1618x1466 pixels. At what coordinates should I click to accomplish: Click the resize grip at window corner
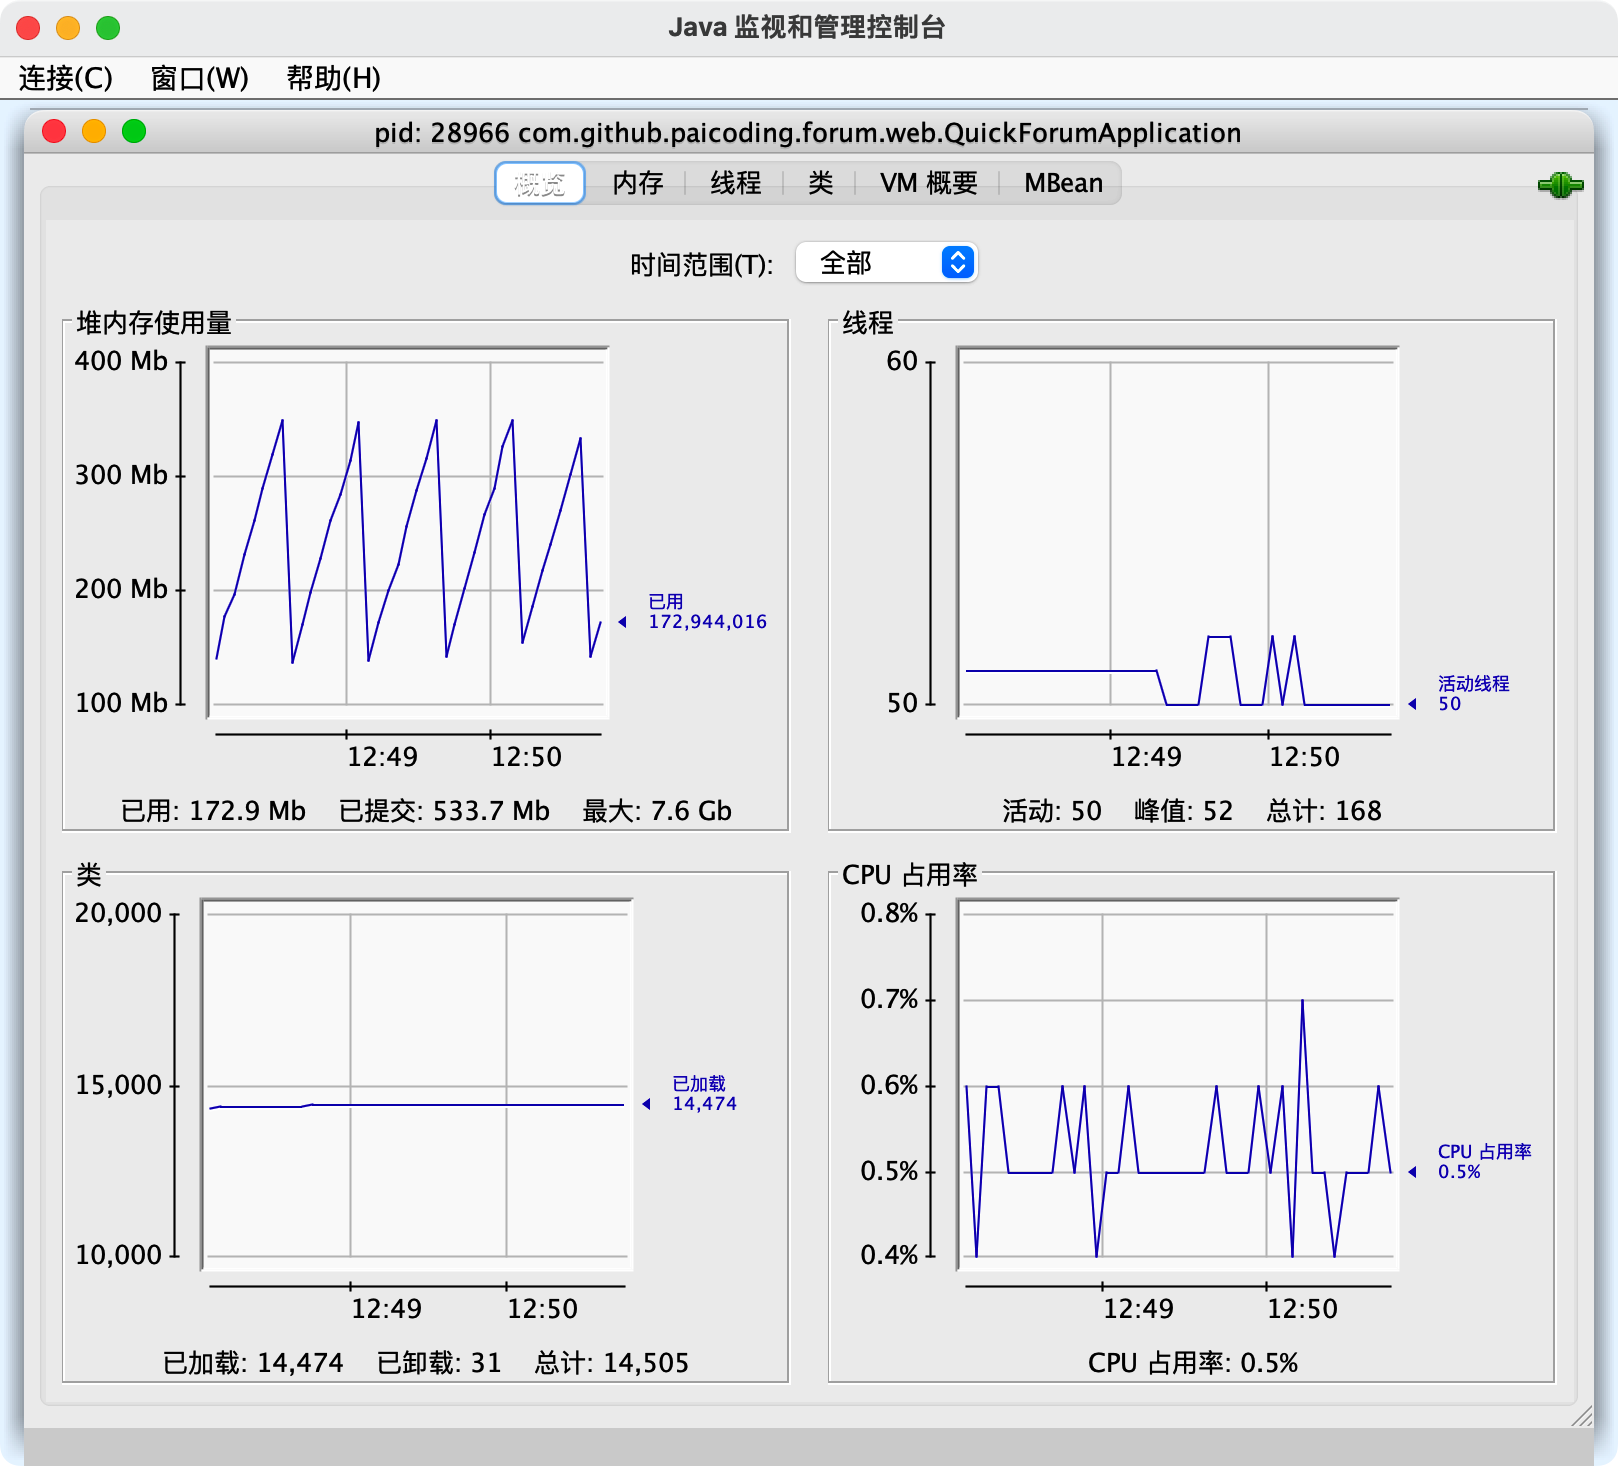click(1582, 1416)
